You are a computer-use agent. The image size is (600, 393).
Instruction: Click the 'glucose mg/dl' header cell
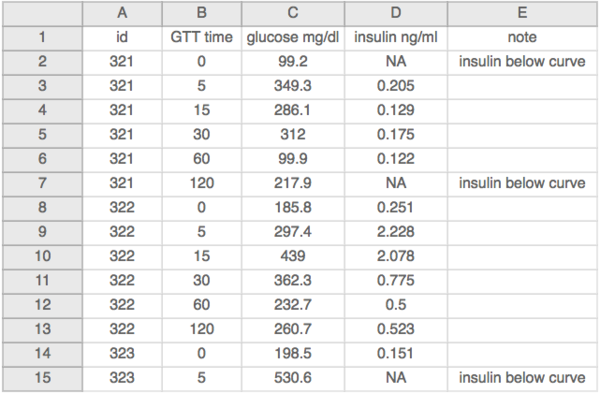293,38
